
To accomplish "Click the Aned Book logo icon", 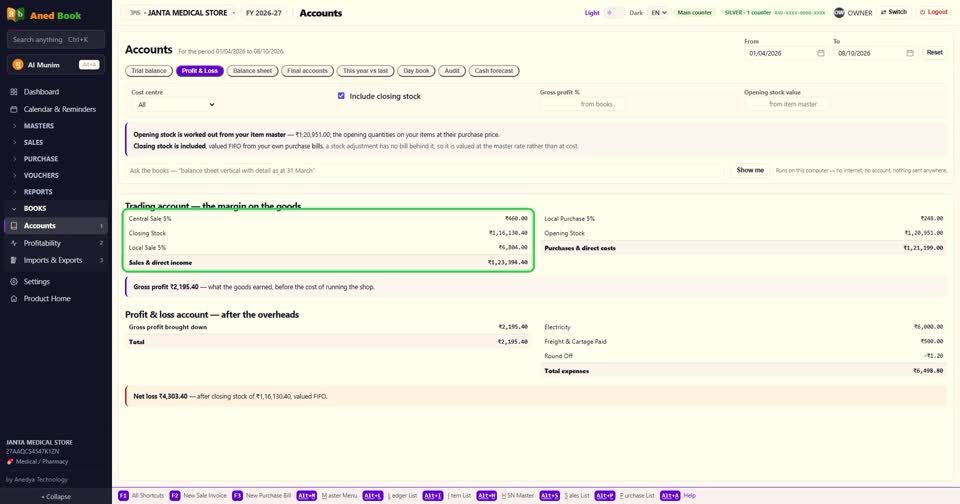I will tap(15, 14).
